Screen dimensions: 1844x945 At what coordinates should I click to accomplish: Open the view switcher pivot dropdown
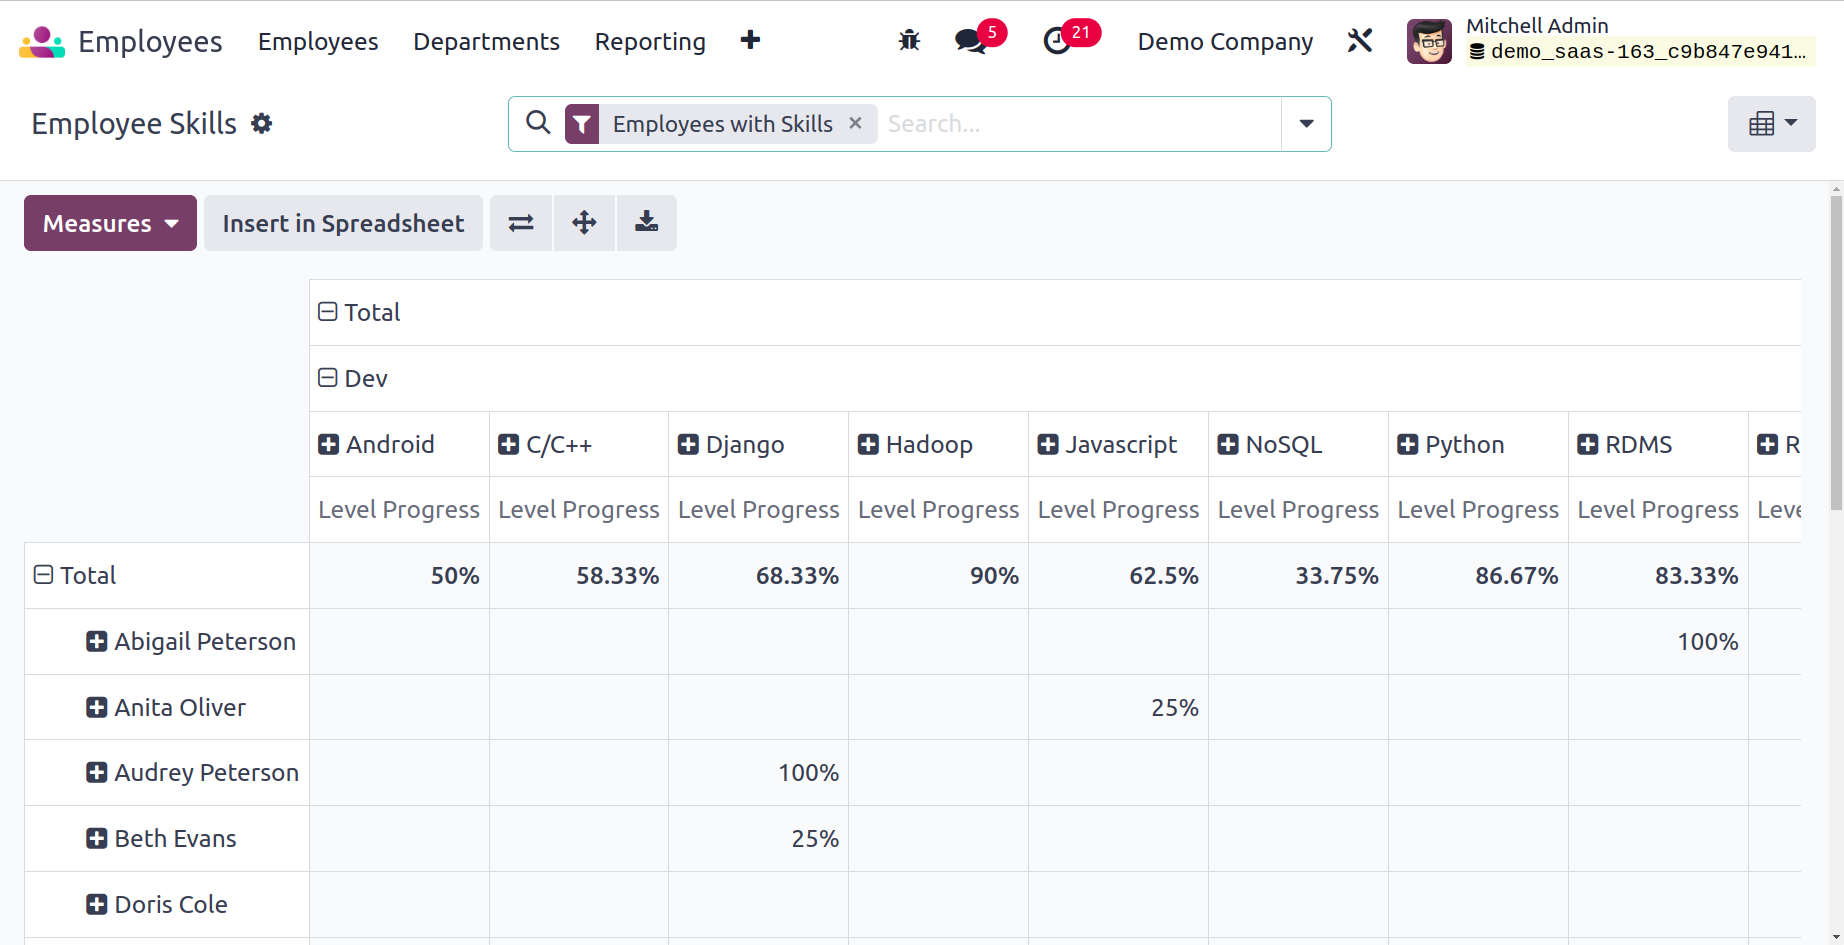coord(1771,124)
